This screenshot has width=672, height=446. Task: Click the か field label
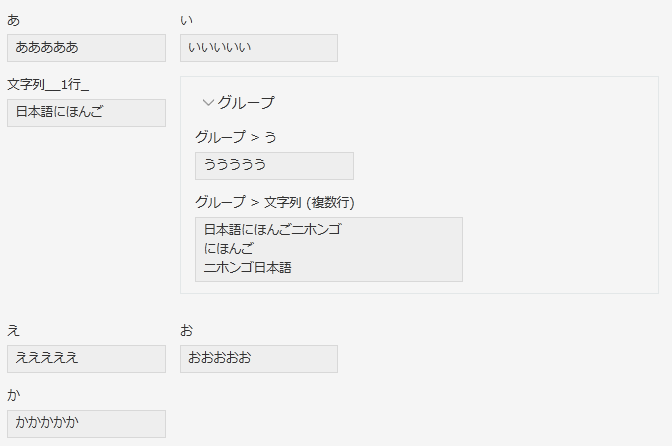(13, 395)
